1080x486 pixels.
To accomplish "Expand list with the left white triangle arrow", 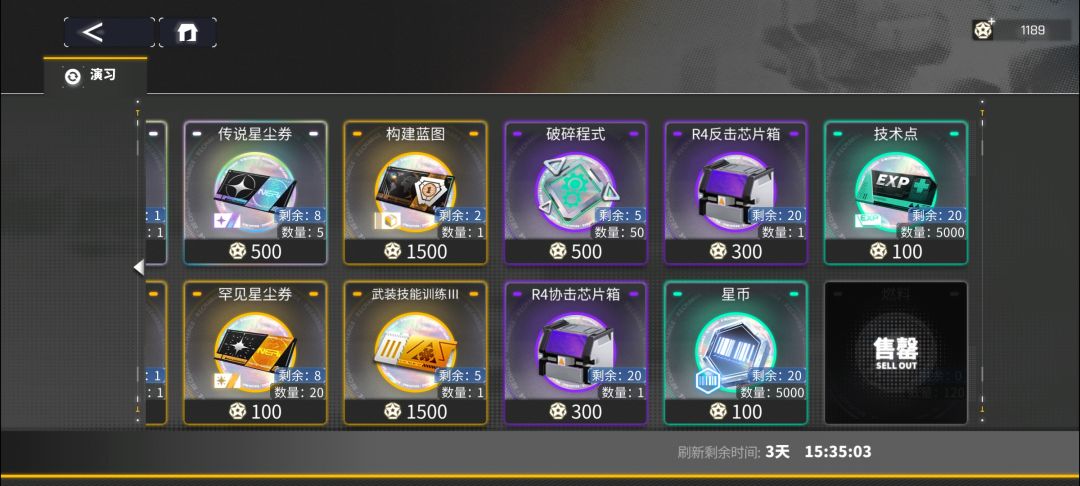I will (x=138, y=267).
